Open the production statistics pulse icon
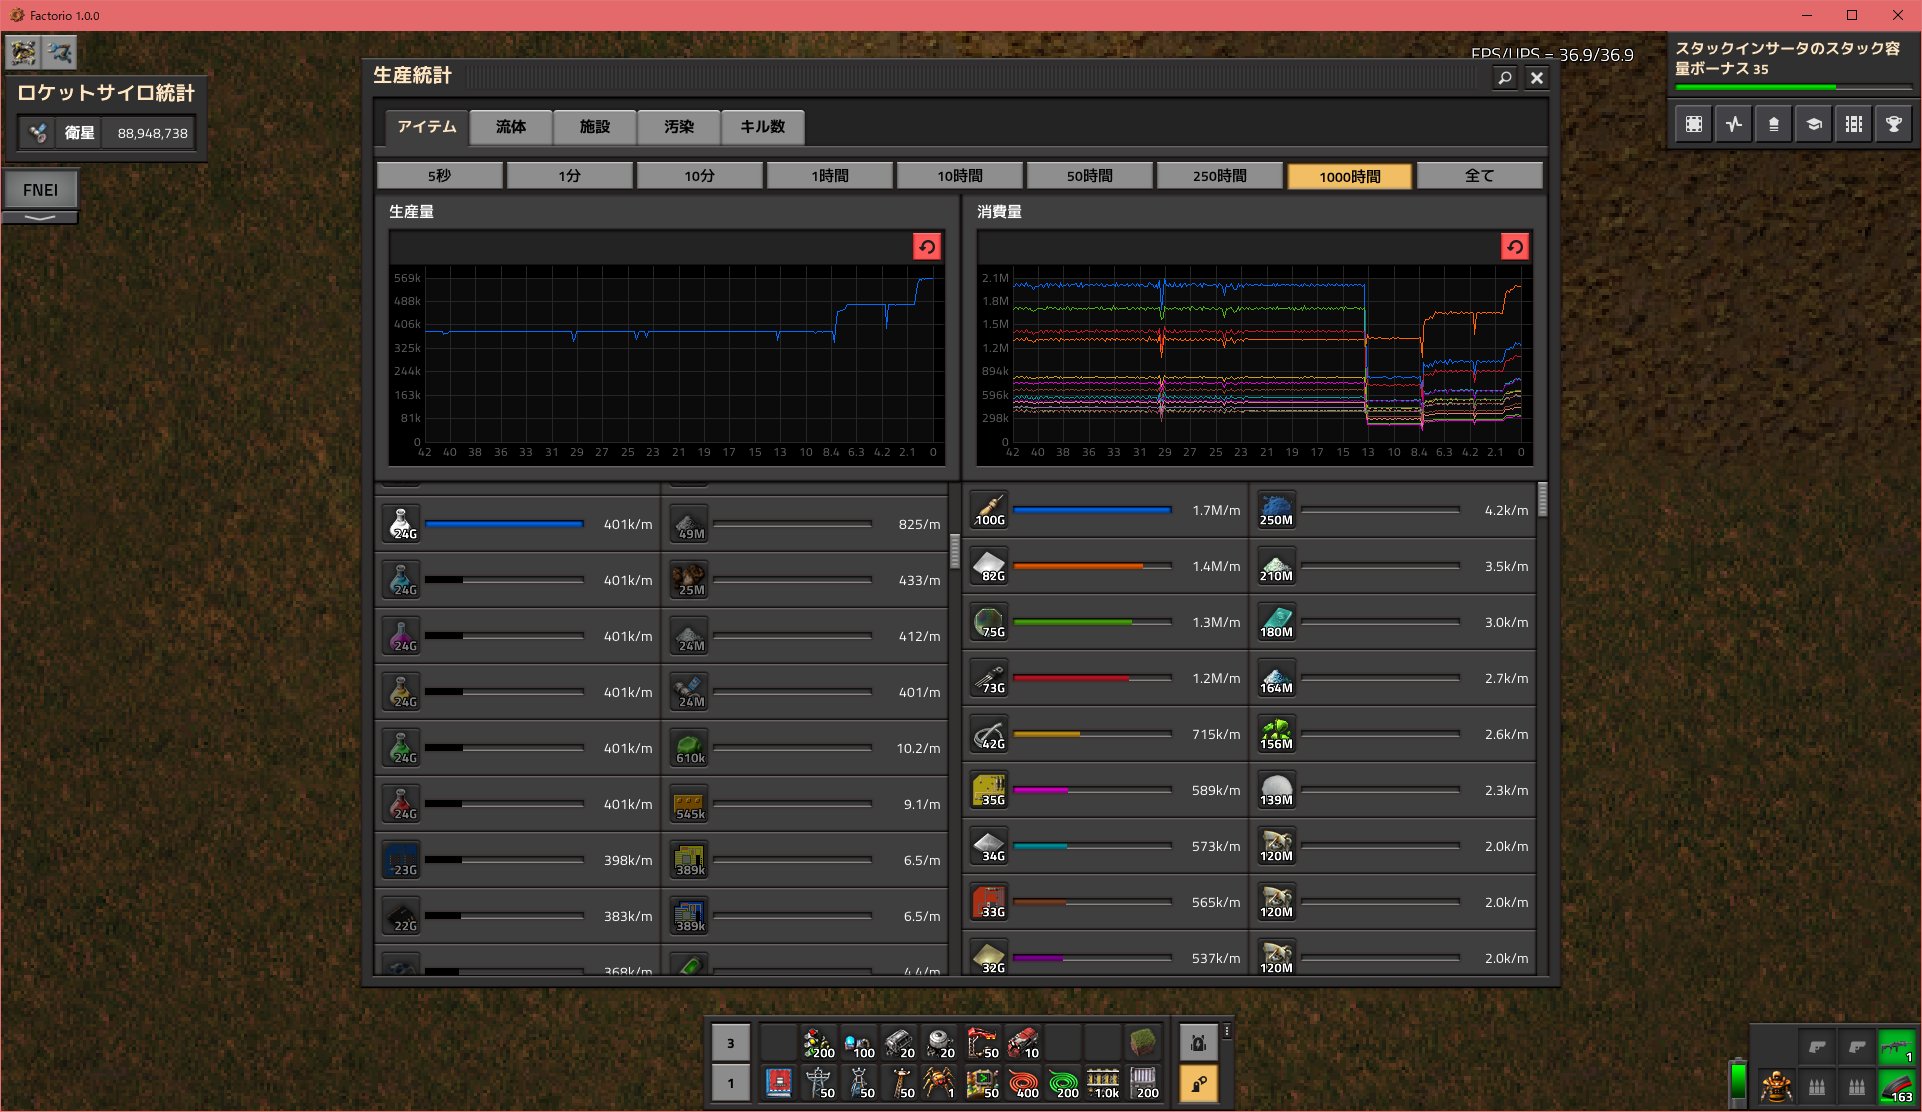Image resolution: width=1922 pixels, height=1112 pixels. tap(1734, 125)
